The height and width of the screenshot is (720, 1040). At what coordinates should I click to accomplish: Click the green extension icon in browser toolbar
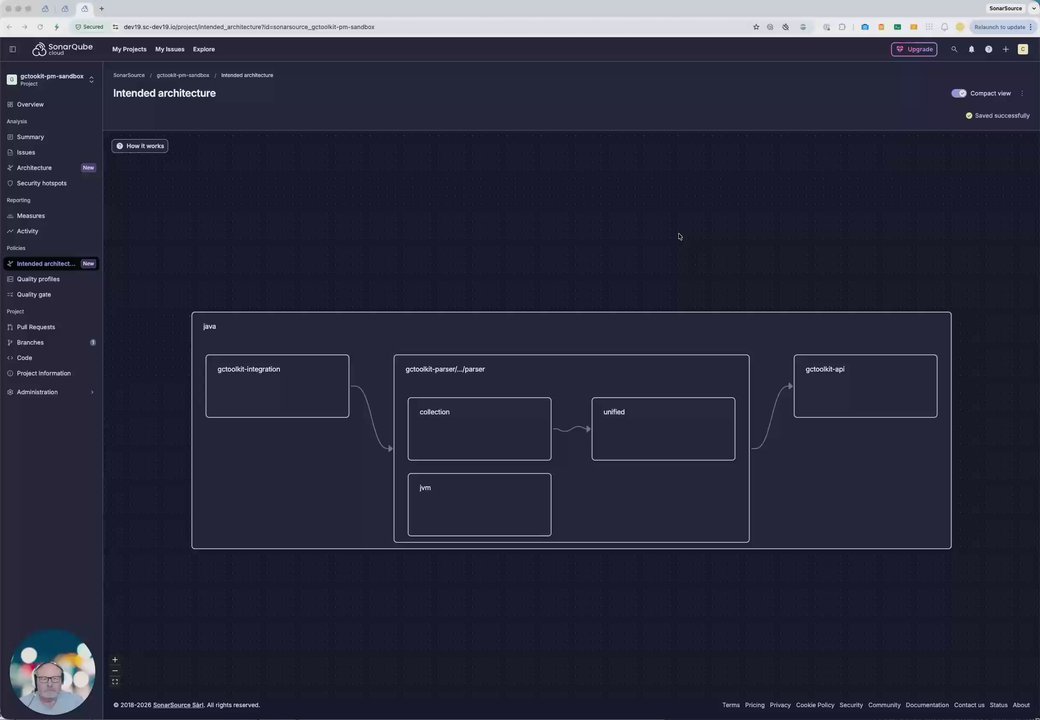(x=897, y=27)
